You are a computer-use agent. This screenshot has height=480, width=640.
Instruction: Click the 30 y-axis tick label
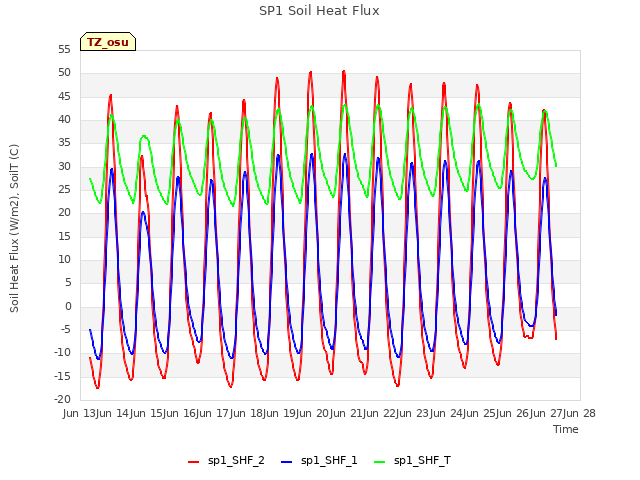[x=64, y=167]
